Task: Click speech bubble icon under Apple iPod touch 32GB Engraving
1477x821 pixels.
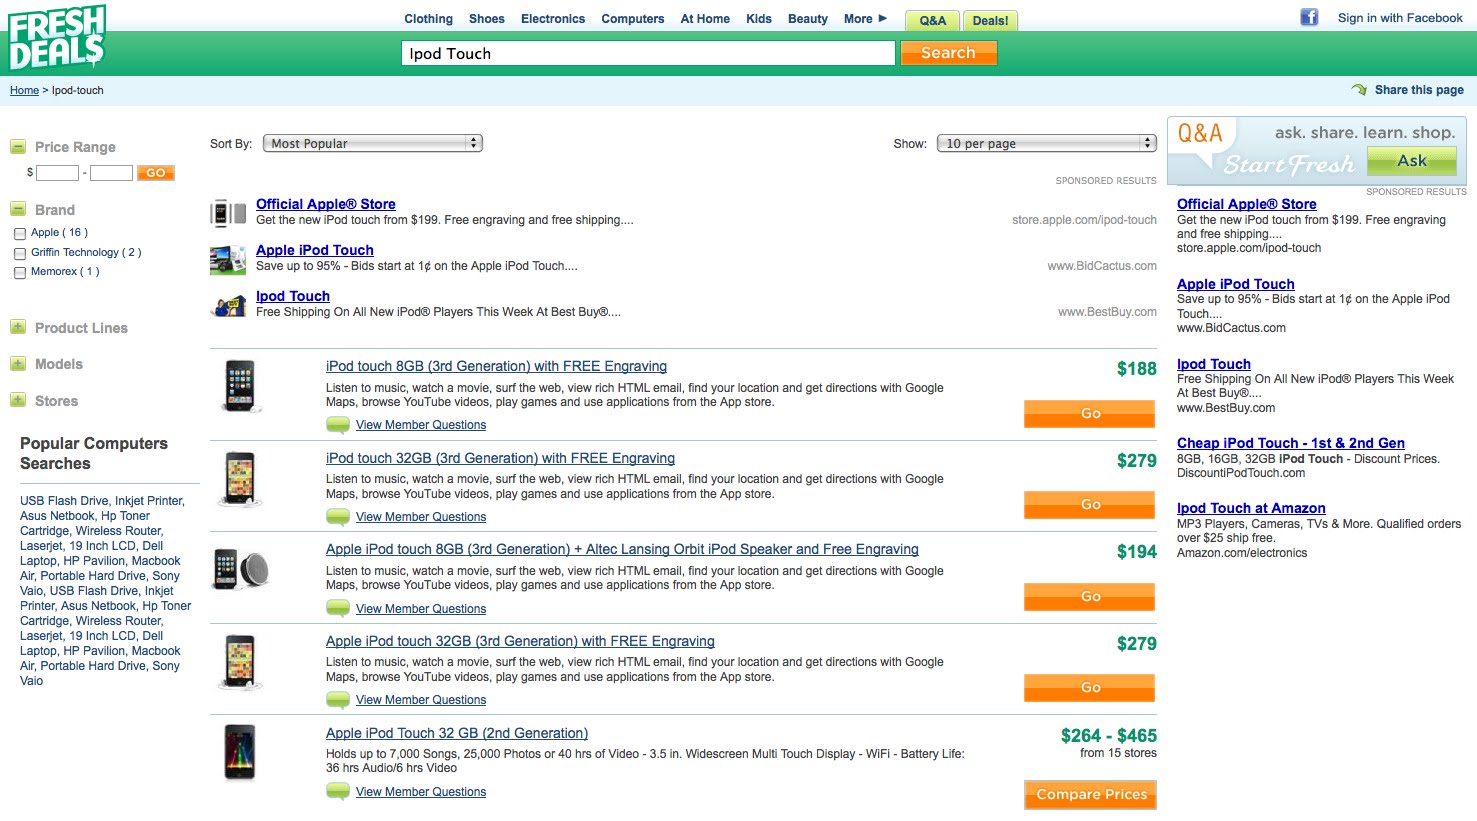Action: point(338,700)
